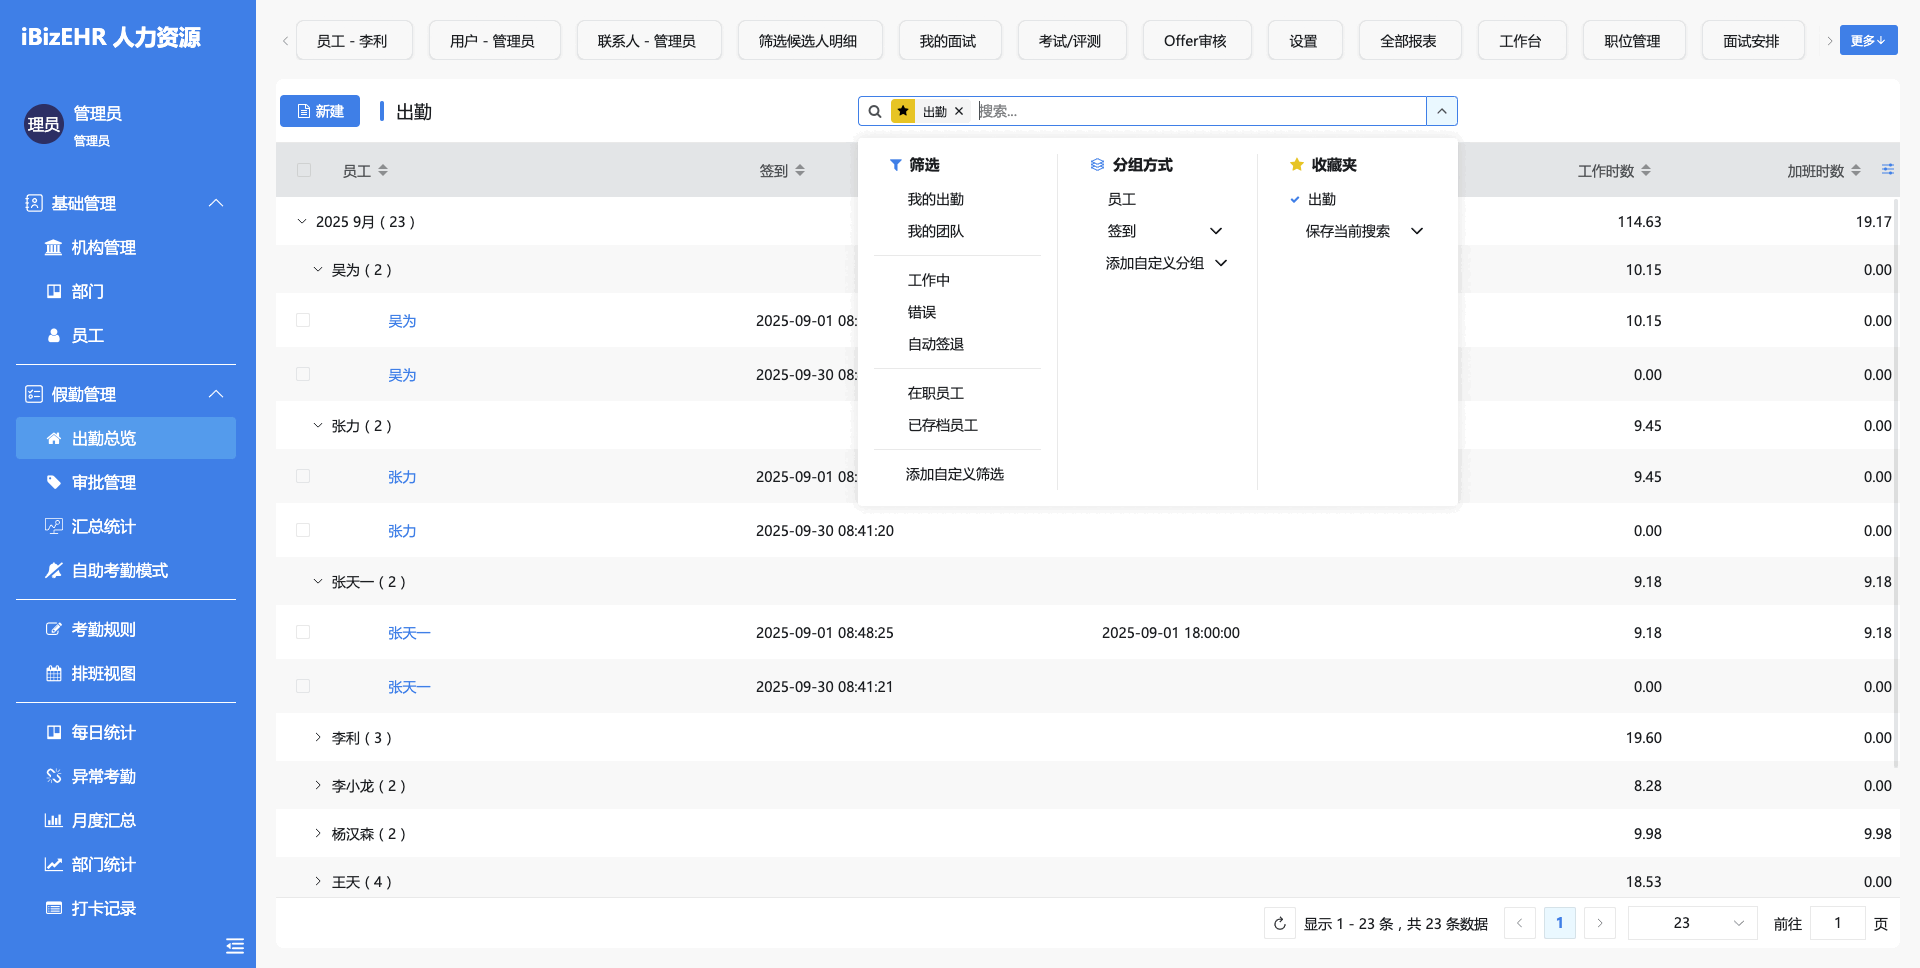
Task: Switch to the Offer审核 tab
Action: click(x=1195, y=41)
